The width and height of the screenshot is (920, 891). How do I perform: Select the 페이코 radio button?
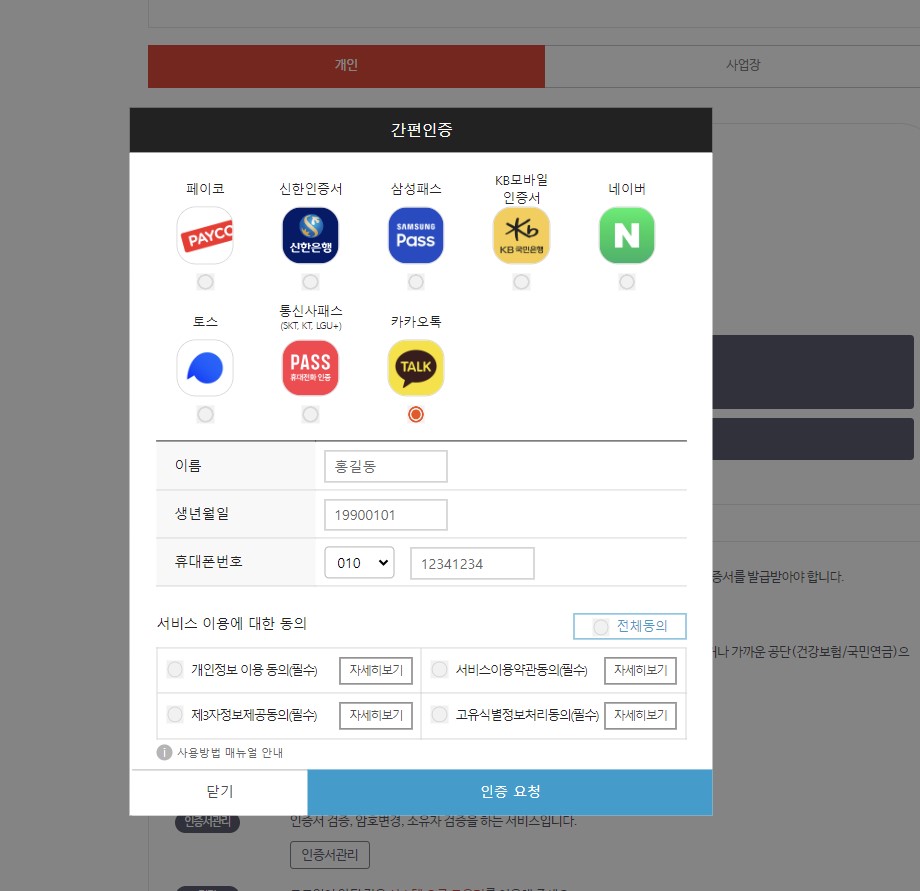[205, 282]
